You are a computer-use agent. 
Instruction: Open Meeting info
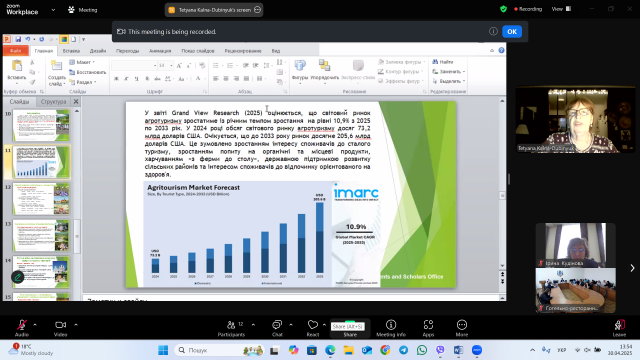391,328
